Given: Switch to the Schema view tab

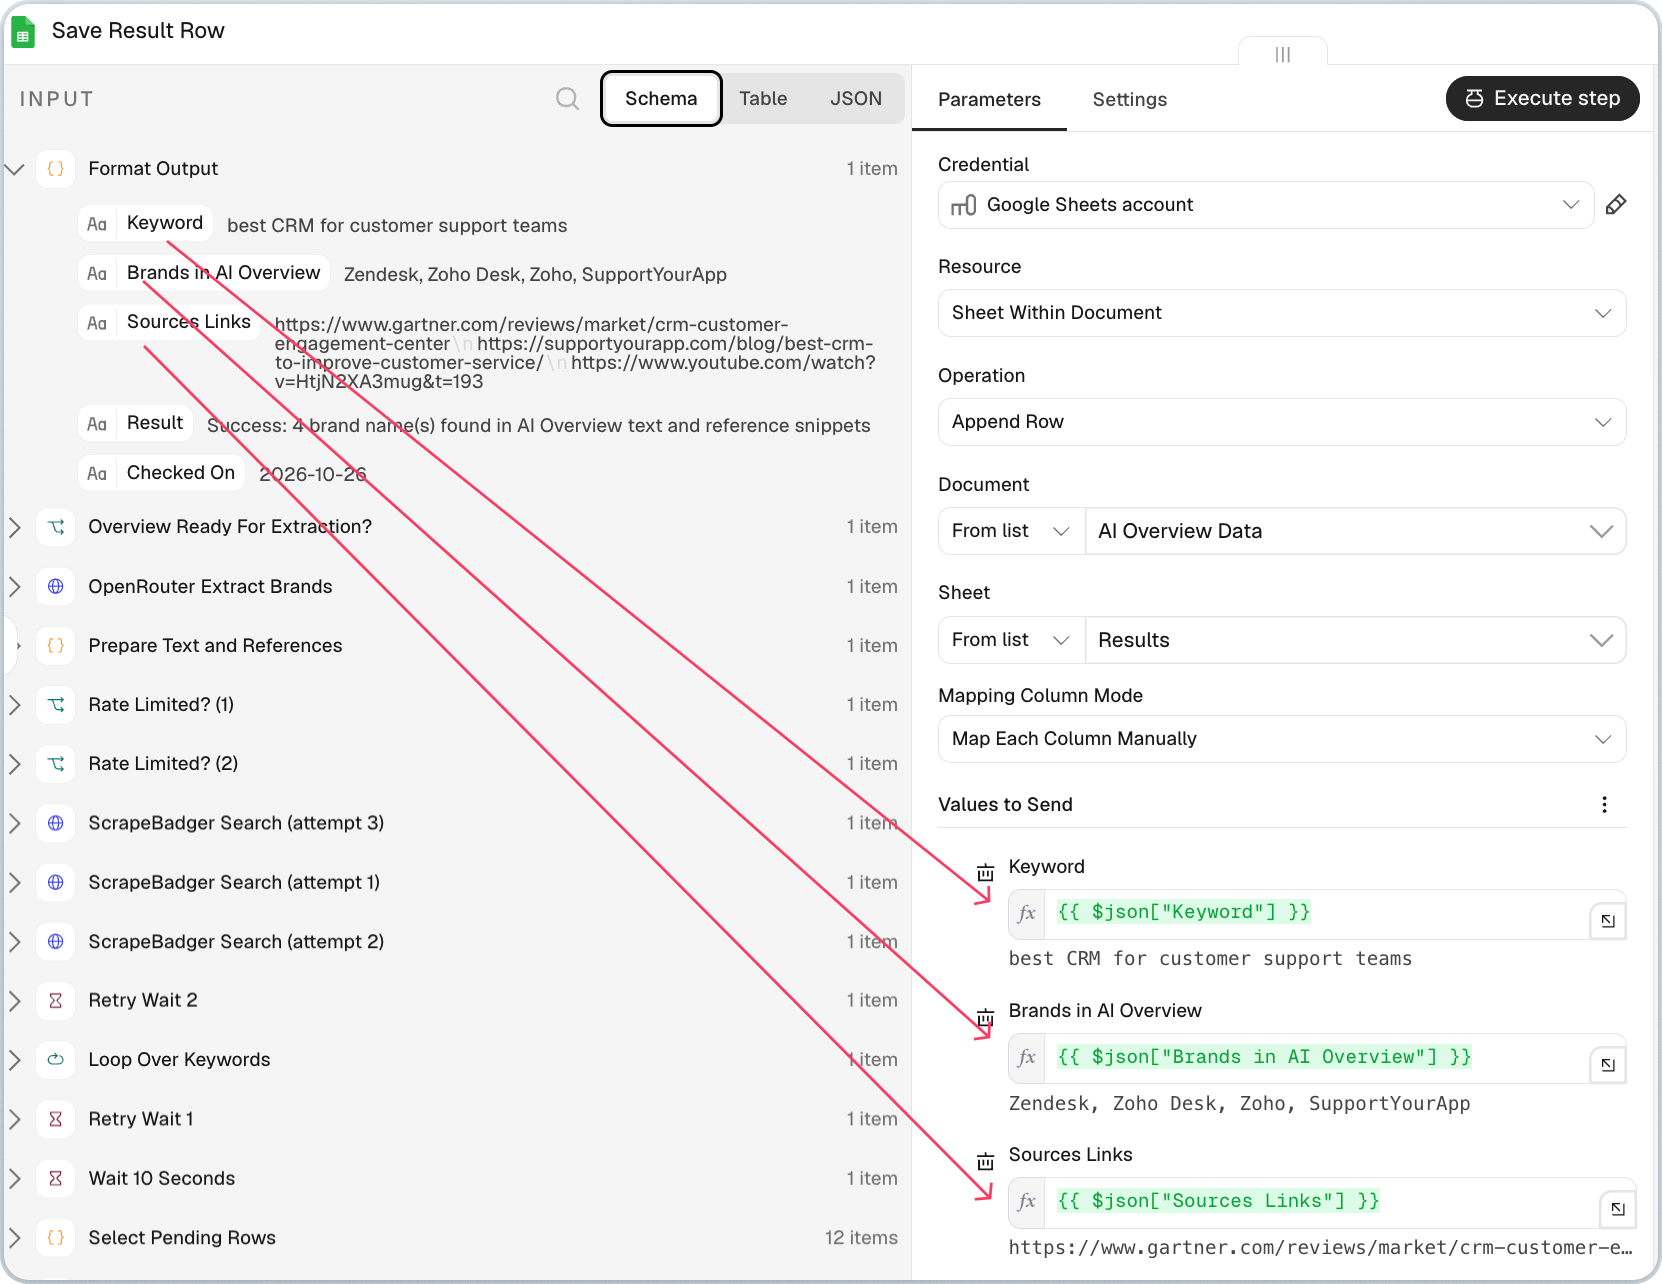Looking at the screenshot, I should coord(661,99).
